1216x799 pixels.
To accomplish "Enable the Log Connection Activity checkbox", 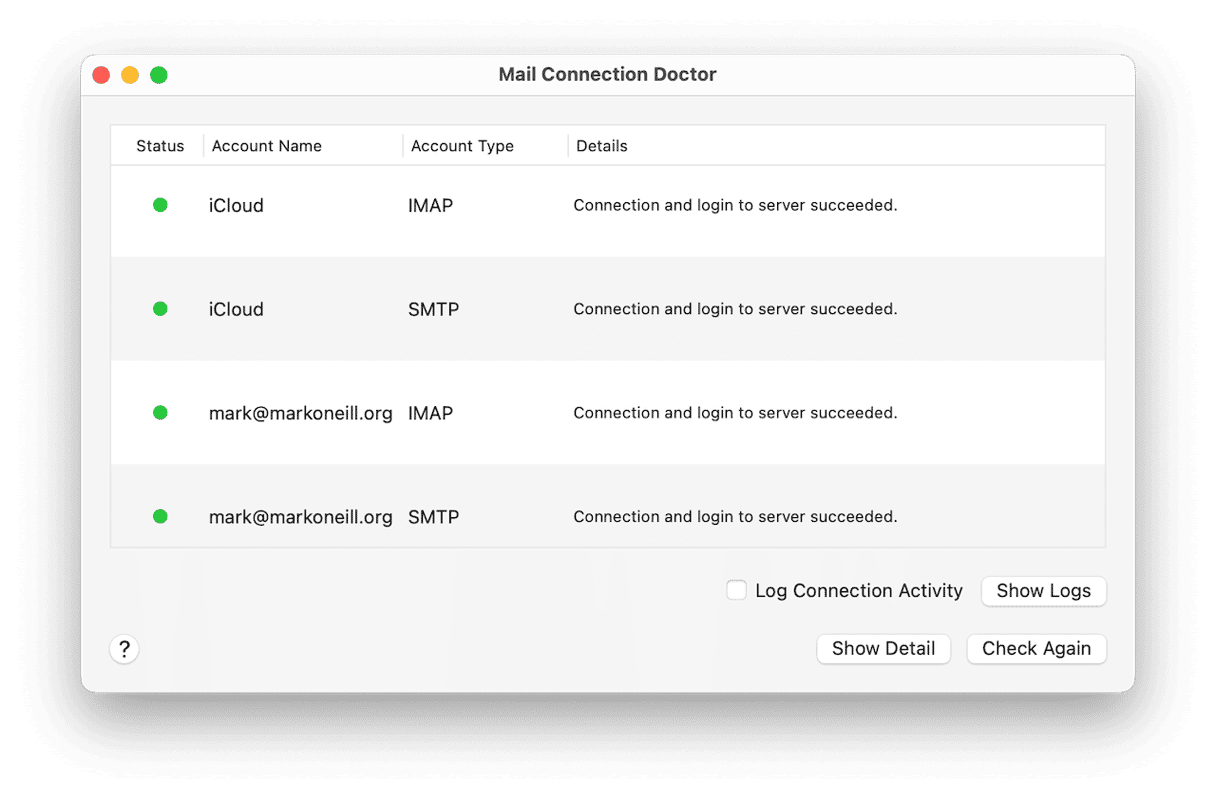I will click(737, 590).
